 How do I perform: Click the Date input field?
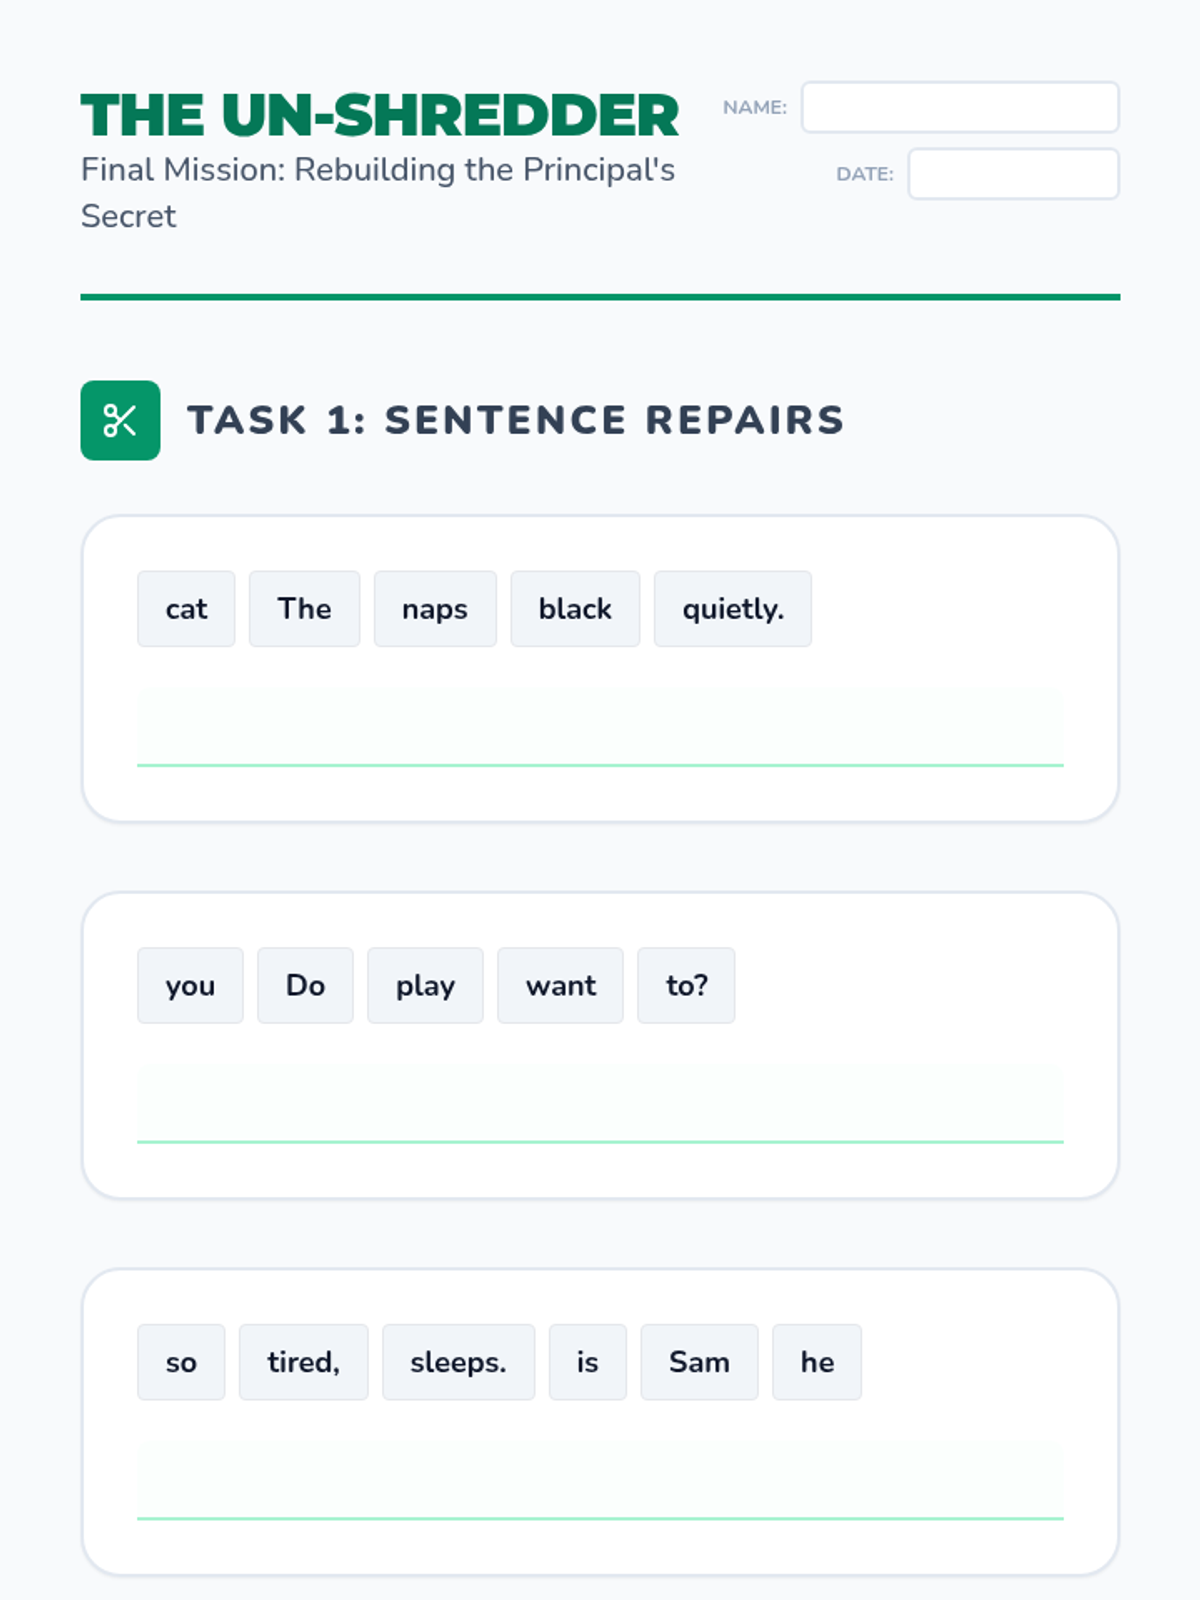point(1013,174)
